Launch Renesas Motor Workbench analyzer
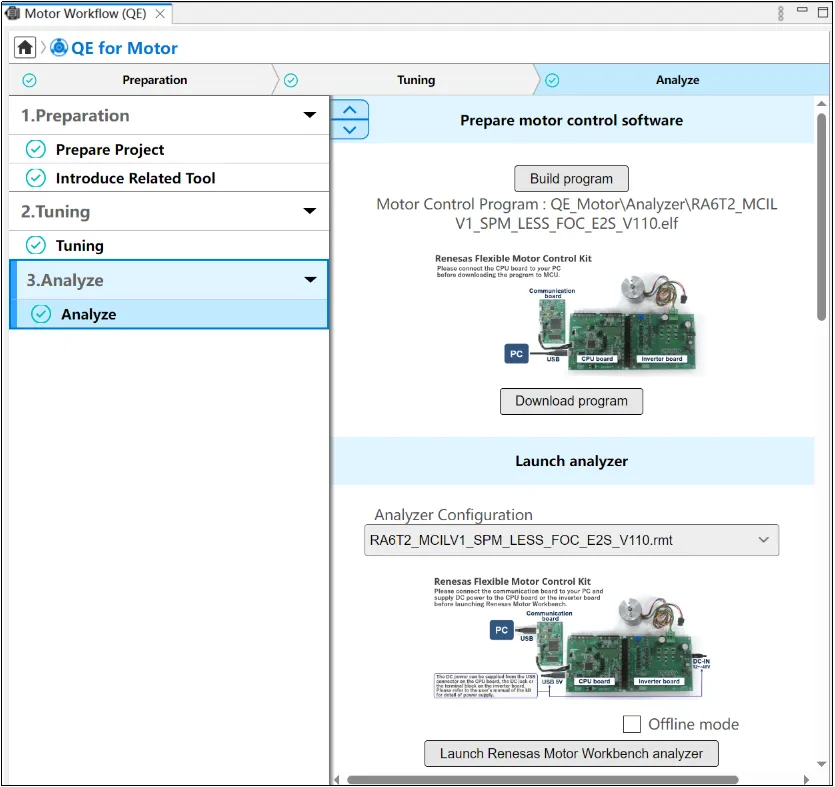 point(571,753)
